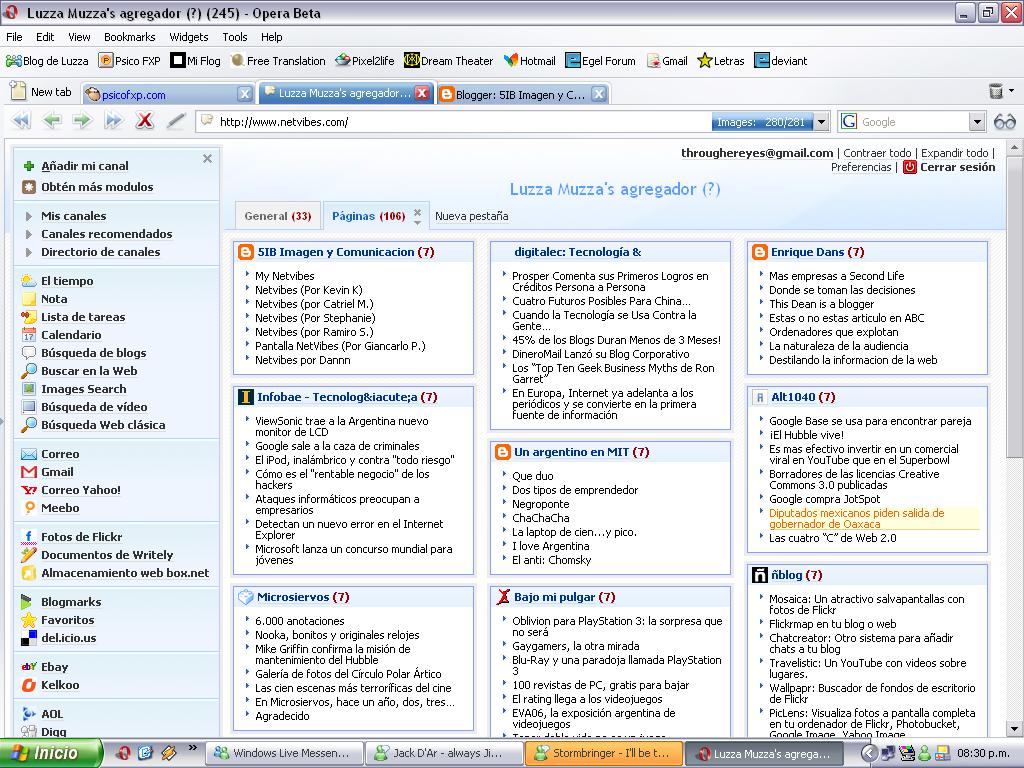1024x768 pixels.
Task: Open the dropdown arrow beside the trash icon
Action: pyautogui.click(x=1012, y=91)
